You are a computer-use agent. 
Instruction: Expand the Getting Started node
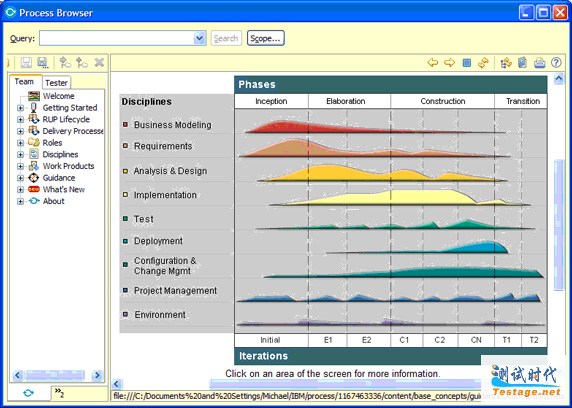tap(20, 108)
